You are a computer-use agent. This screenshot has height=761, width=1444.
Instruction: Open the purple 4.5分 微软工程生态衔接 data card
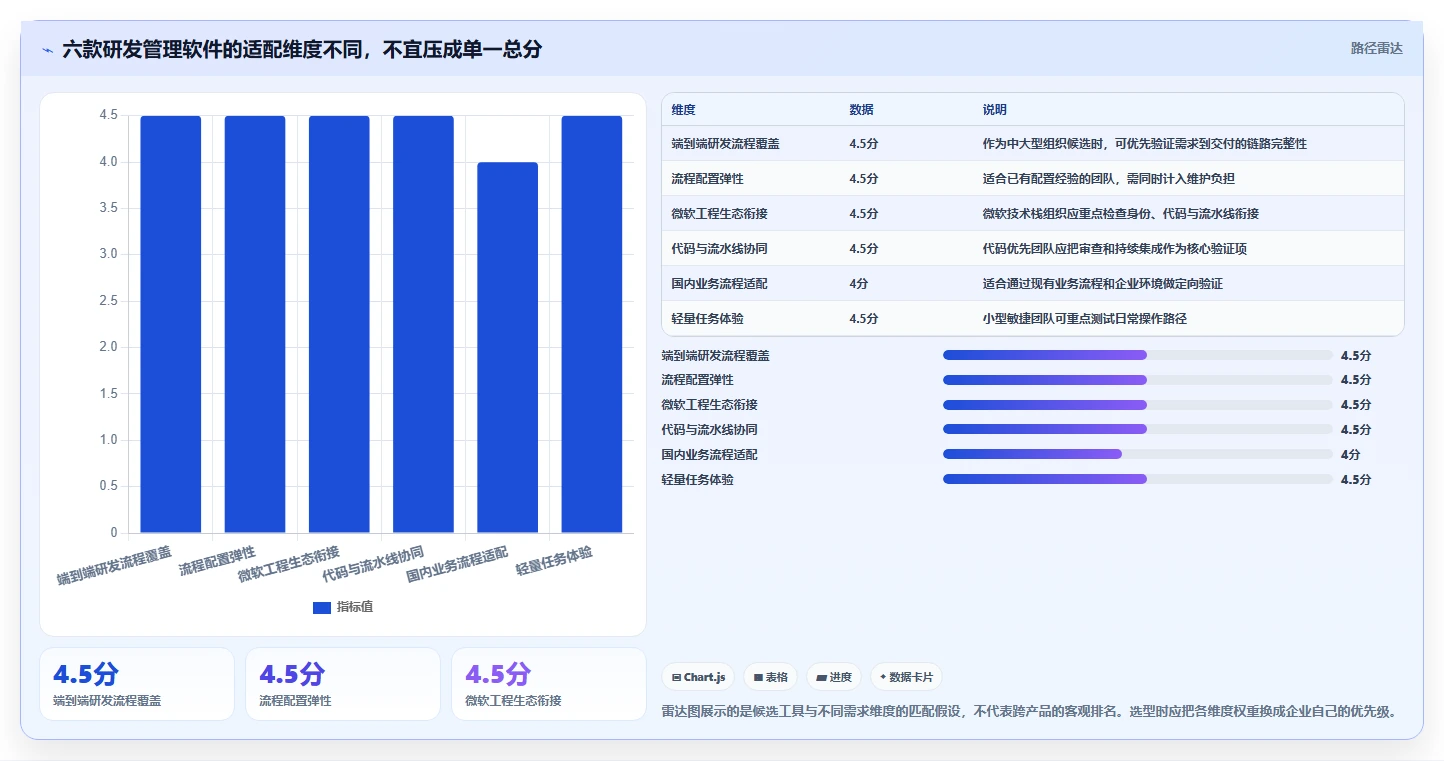(x=549, y=684)
